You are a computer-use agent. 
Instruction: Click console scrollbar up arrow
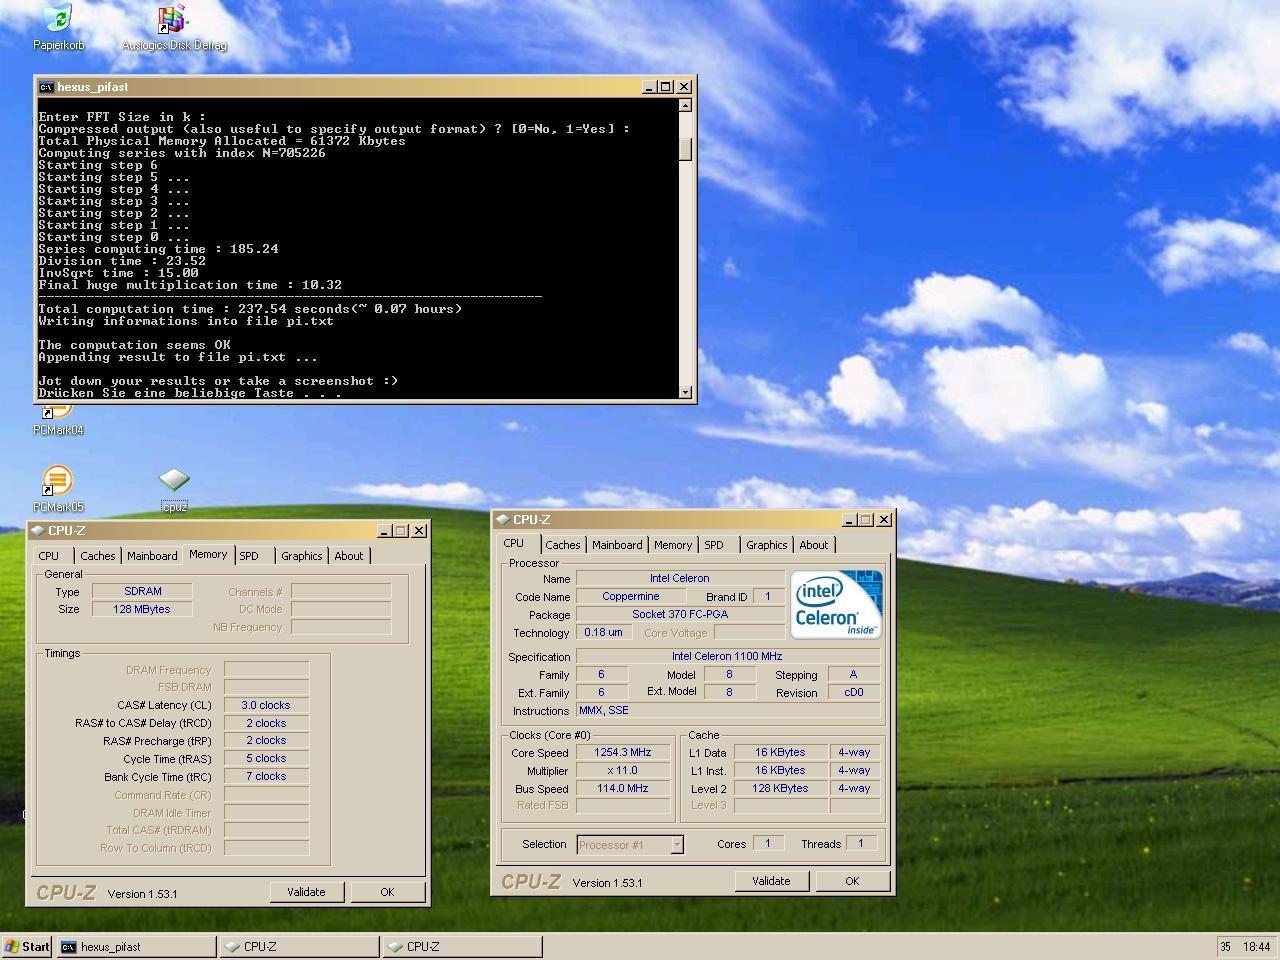click(685, 105)
